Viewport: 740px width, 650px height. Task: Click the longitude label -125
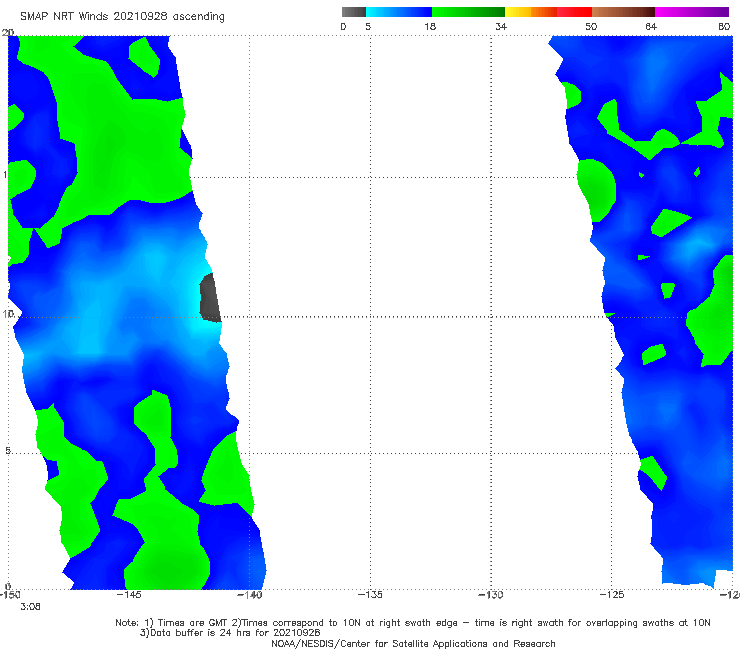click(612, 594)
